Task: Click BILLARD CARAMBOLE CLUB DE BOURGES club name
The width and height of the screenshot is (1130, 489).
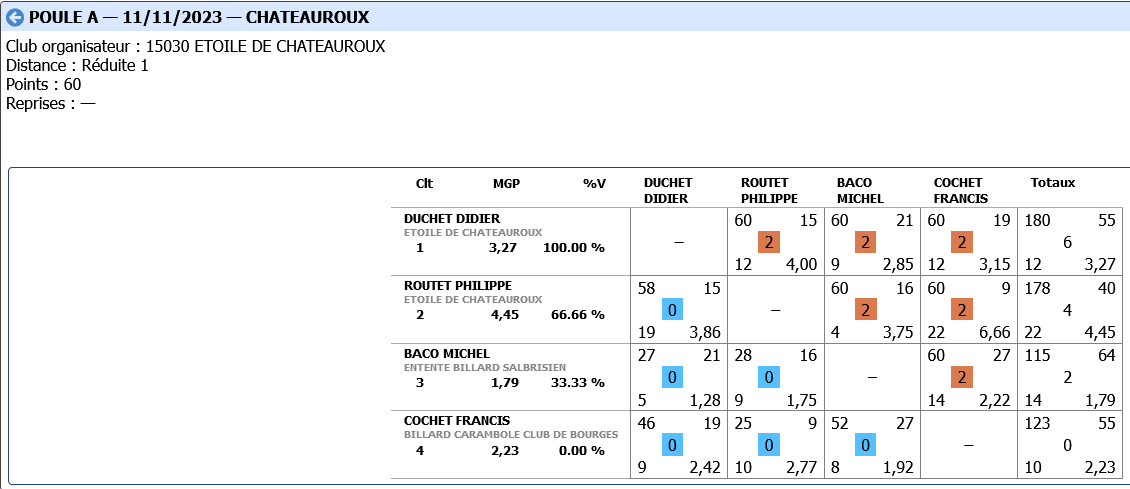Action: tap(511, 434)
